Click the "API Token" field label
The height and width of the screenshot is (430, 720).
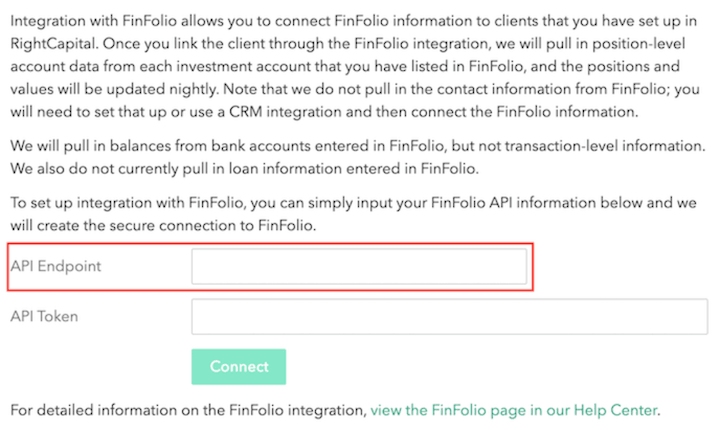(x=45, y=317)
